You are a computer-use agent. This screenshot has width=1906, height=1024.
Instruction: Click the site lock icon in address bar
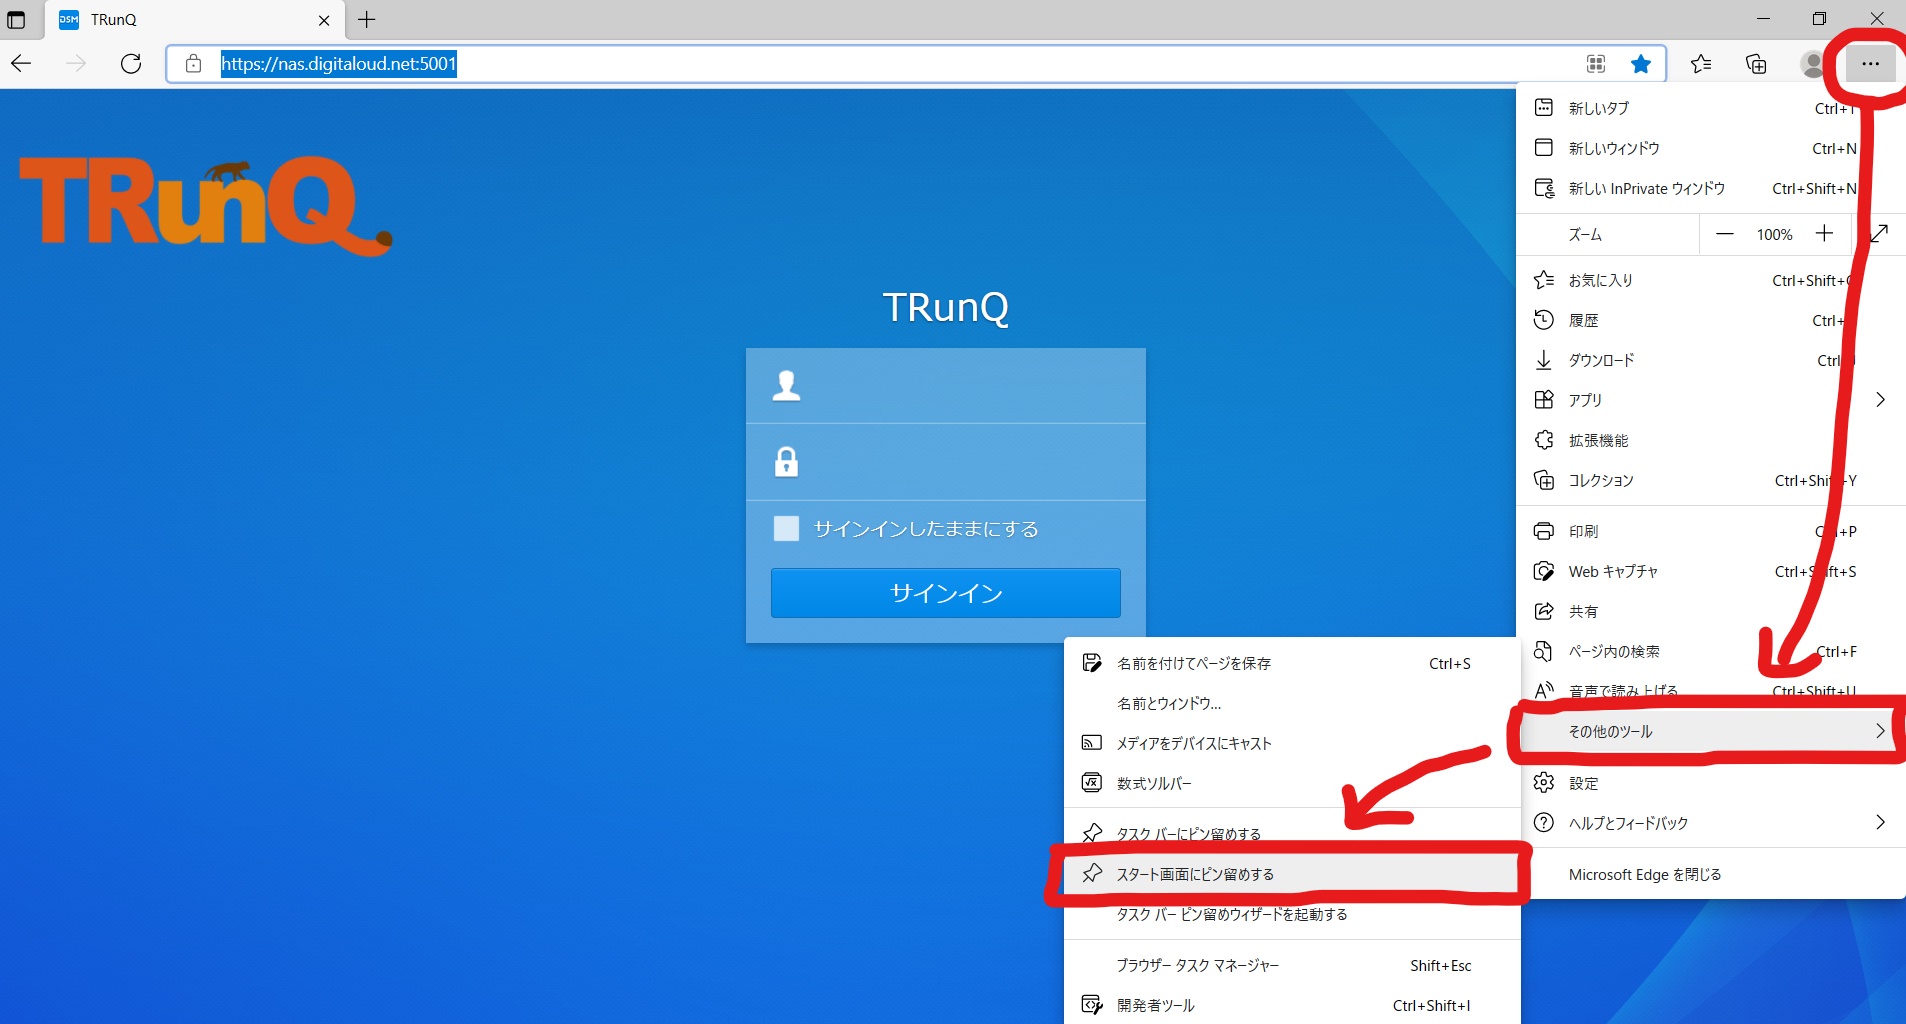[x=194, y=64]
